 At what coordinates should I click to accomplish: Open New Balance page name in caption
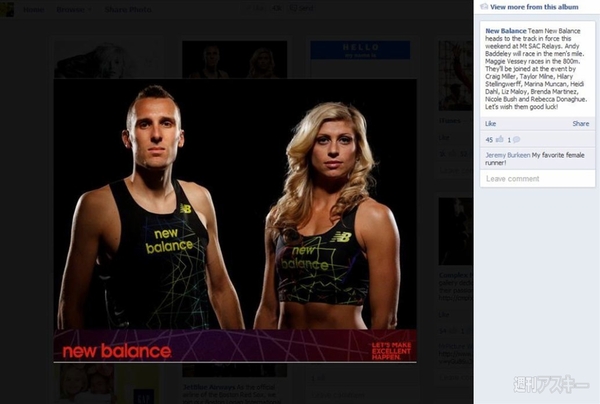[505, 31]
